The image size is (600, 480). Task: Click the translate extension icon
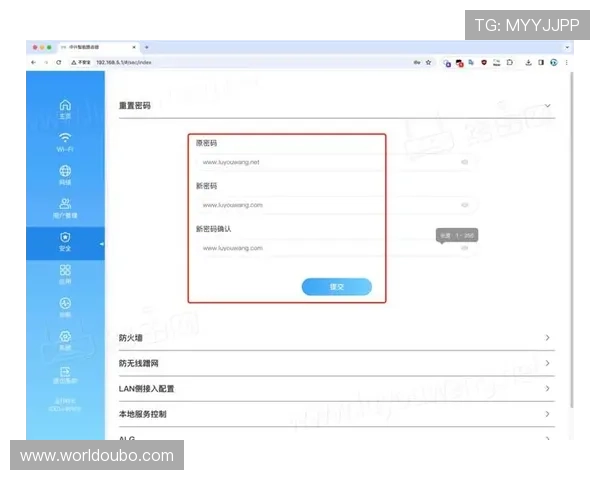(x=471, y=62)
